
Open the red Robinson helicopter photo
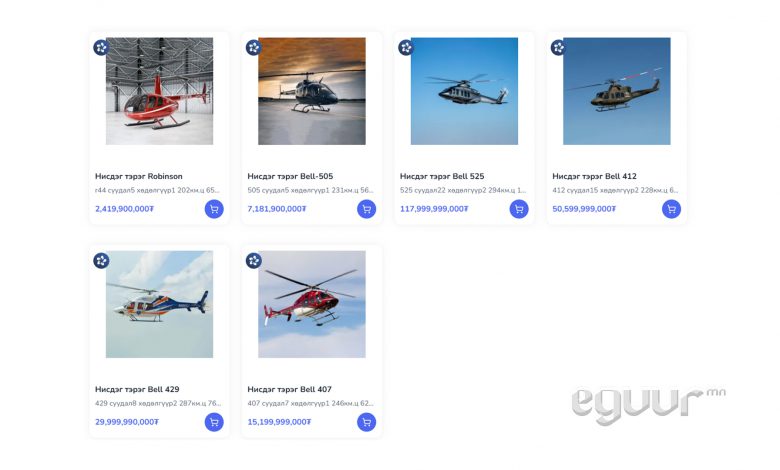[159, 91]
